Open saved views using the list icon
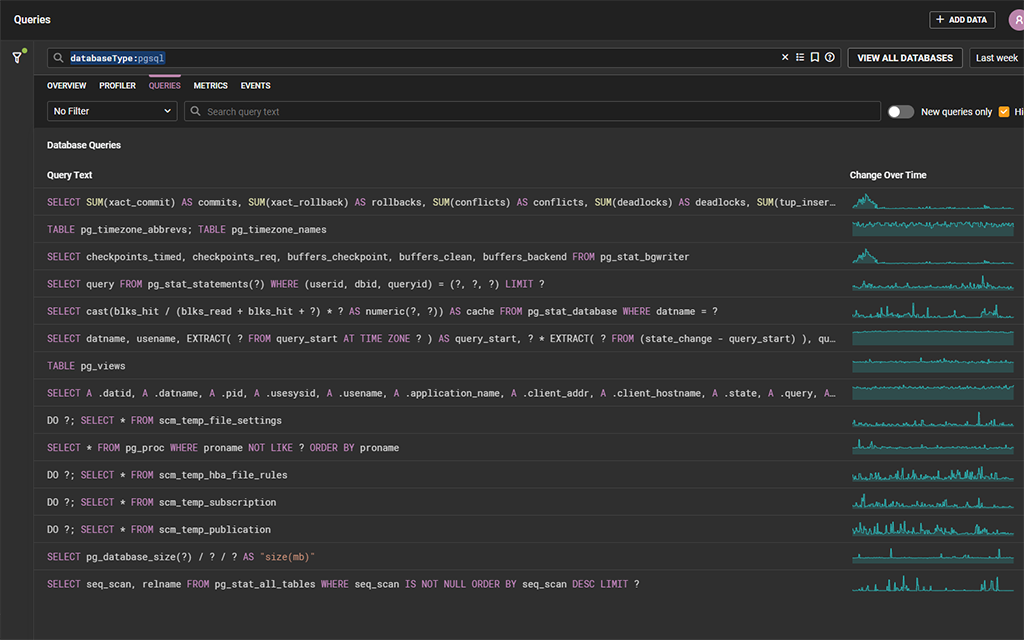Screen dimensions: 1024x640 (x=799, y=57)
